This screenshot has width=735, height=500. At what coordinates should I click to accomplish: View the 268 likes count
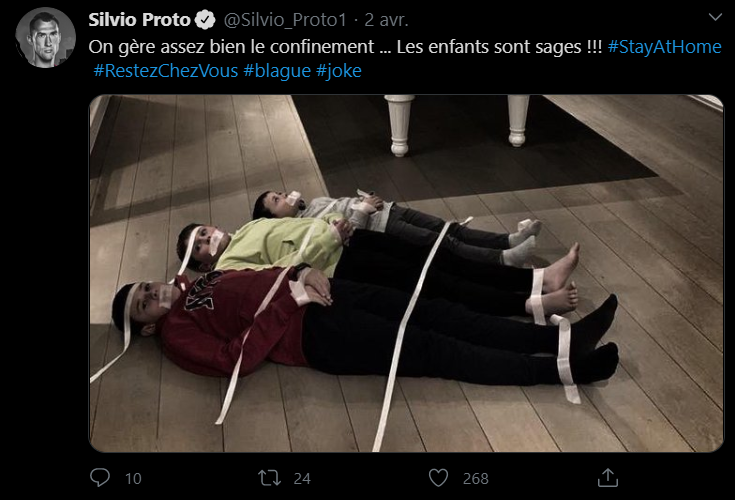pos(476,478)
